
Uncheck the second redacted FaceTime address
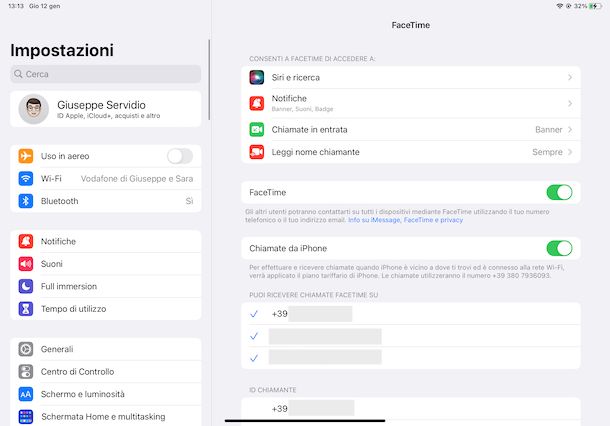pyautogui.click(x=411, y=336)
